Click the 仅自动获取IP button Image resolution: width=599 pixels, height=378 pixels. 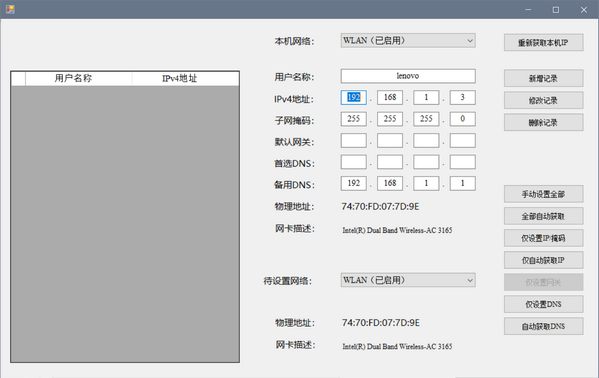click(x=543, y=260)
